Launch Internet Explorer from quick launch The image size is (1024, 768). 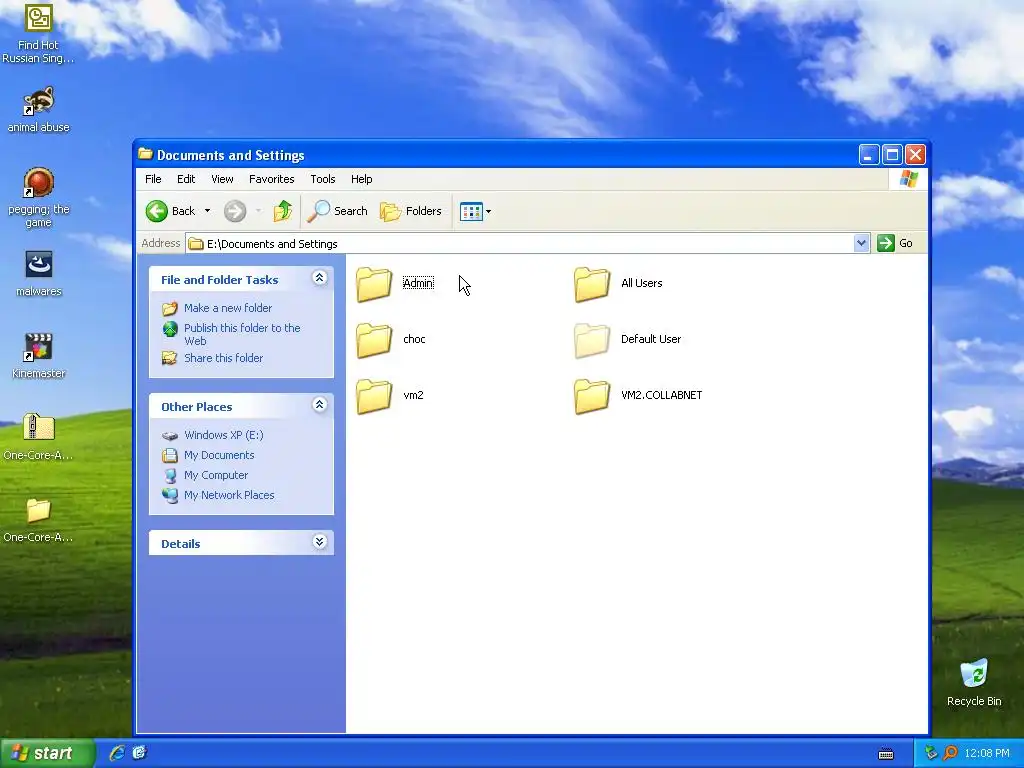[x=117, y=753]
